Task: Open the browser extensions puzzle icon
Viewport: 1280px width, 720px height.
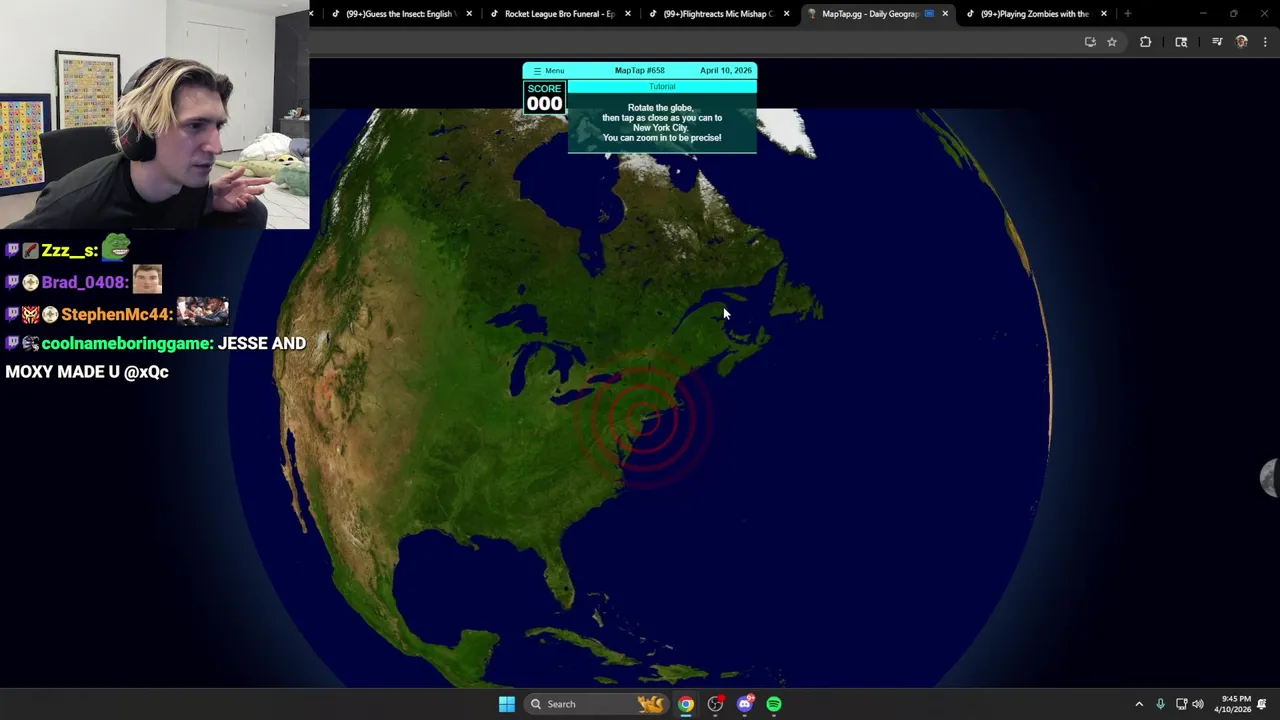Action: (x=1145, y=42)
